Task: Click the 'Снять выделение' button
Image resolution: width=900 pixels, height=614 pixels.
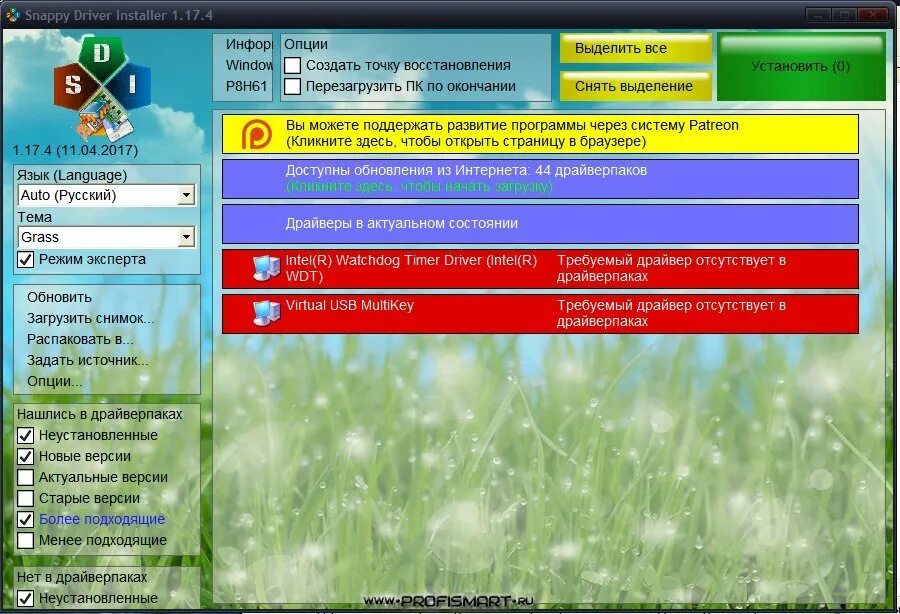Action: 636,86
